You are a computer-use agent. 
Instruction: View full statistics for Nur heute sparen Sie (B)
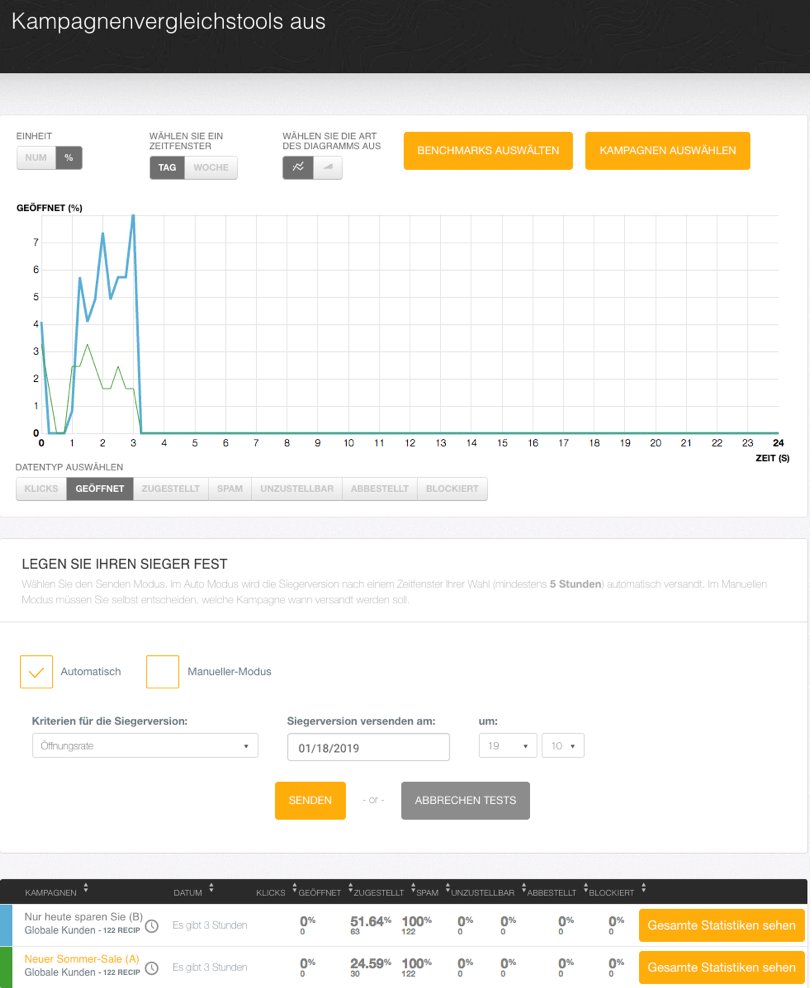(722, 926)
